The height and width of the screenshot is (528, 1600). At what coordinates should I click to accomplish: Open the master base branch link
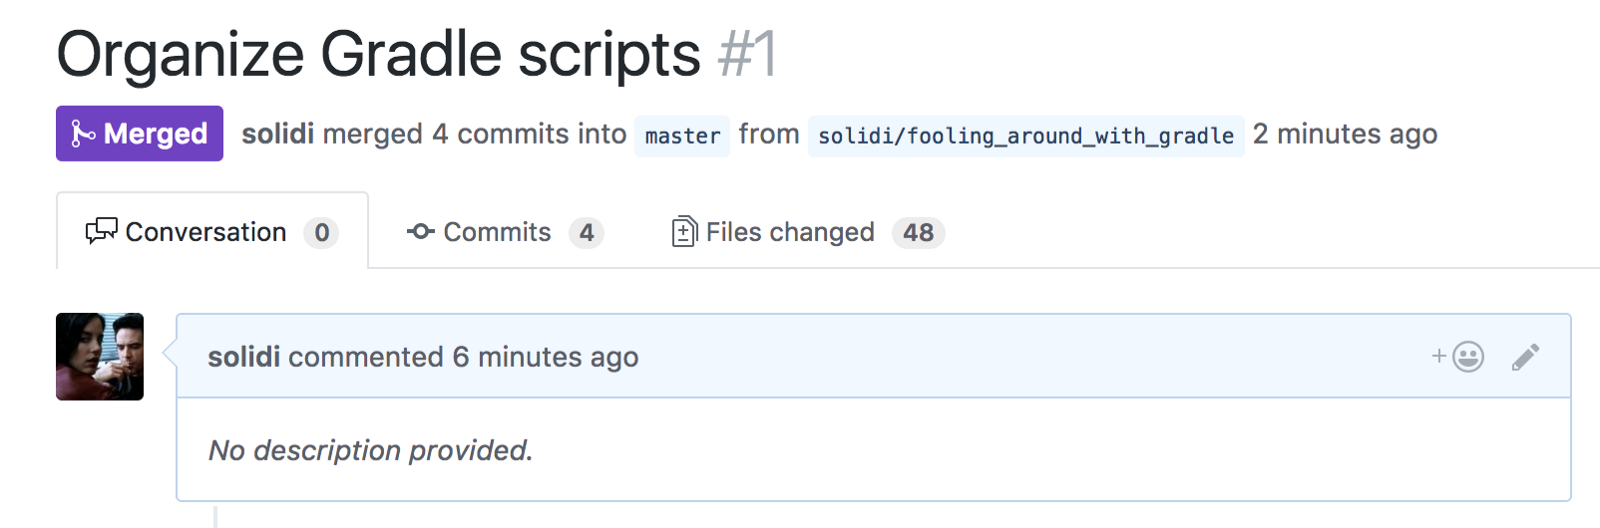(682, 136)
